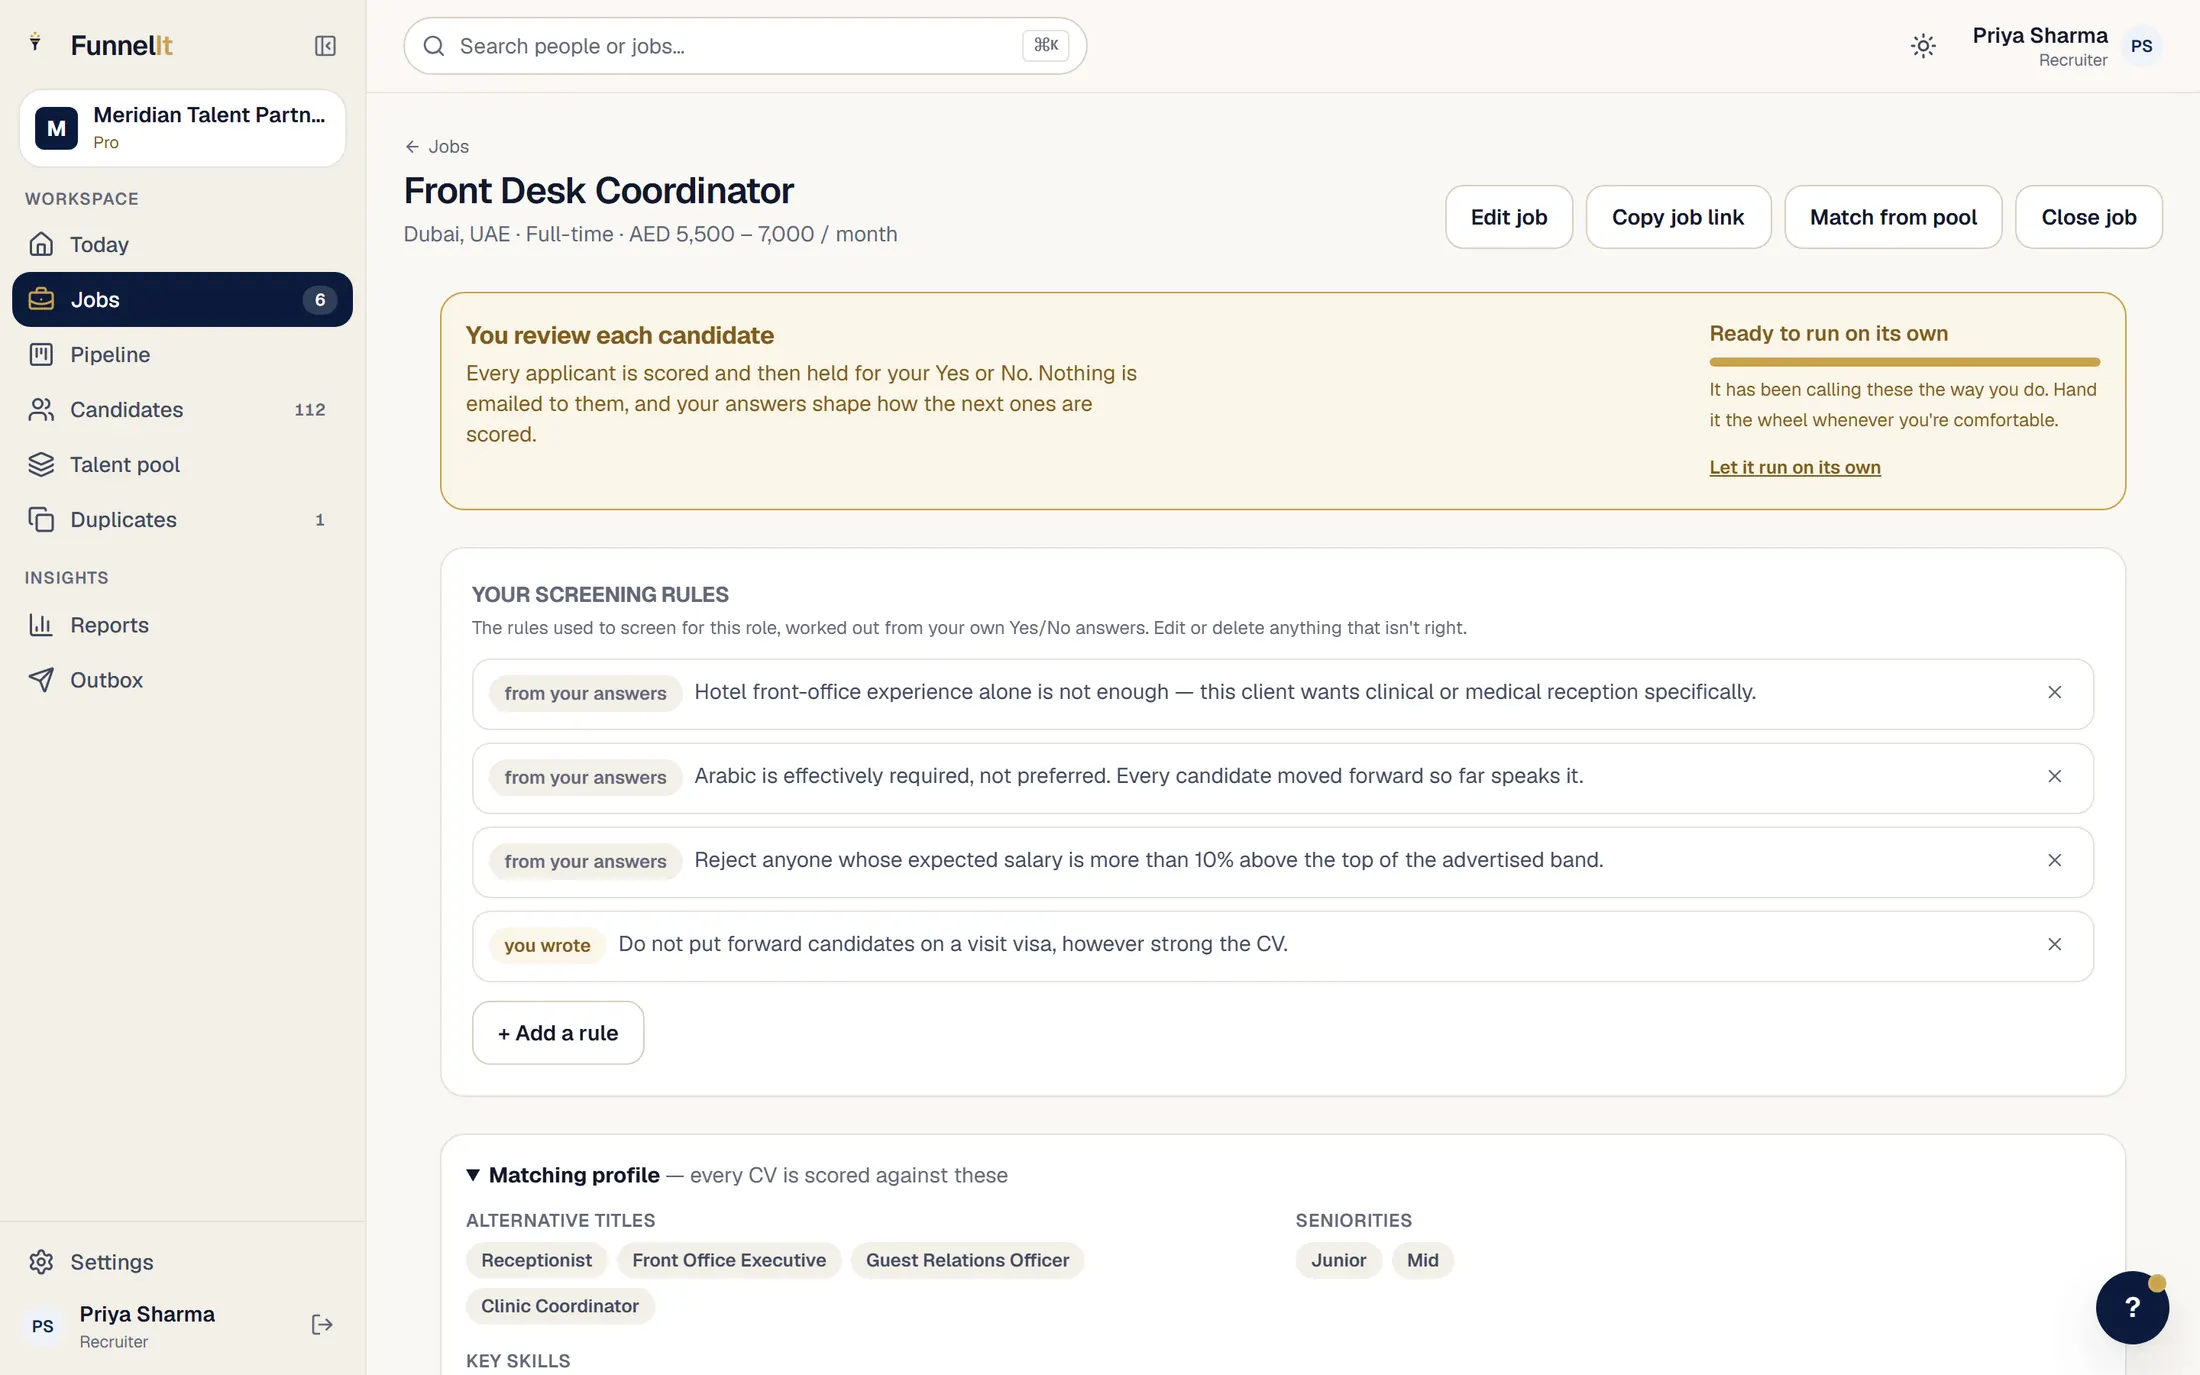The height and width of the screenshot is (1375, 2200).
Task: Delete the hotel front-office experience rule
Action: click(x=2054, y=692)
